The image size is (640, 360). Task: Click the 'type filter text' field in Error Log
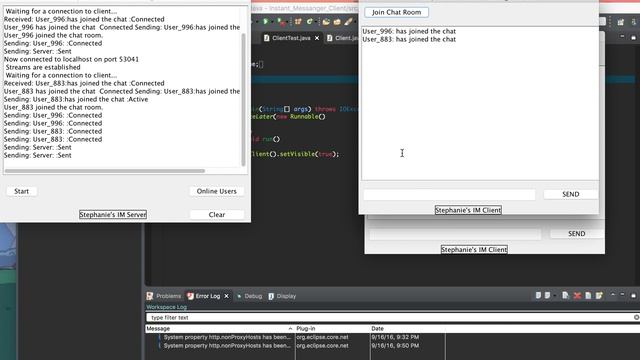pos(390,317)
